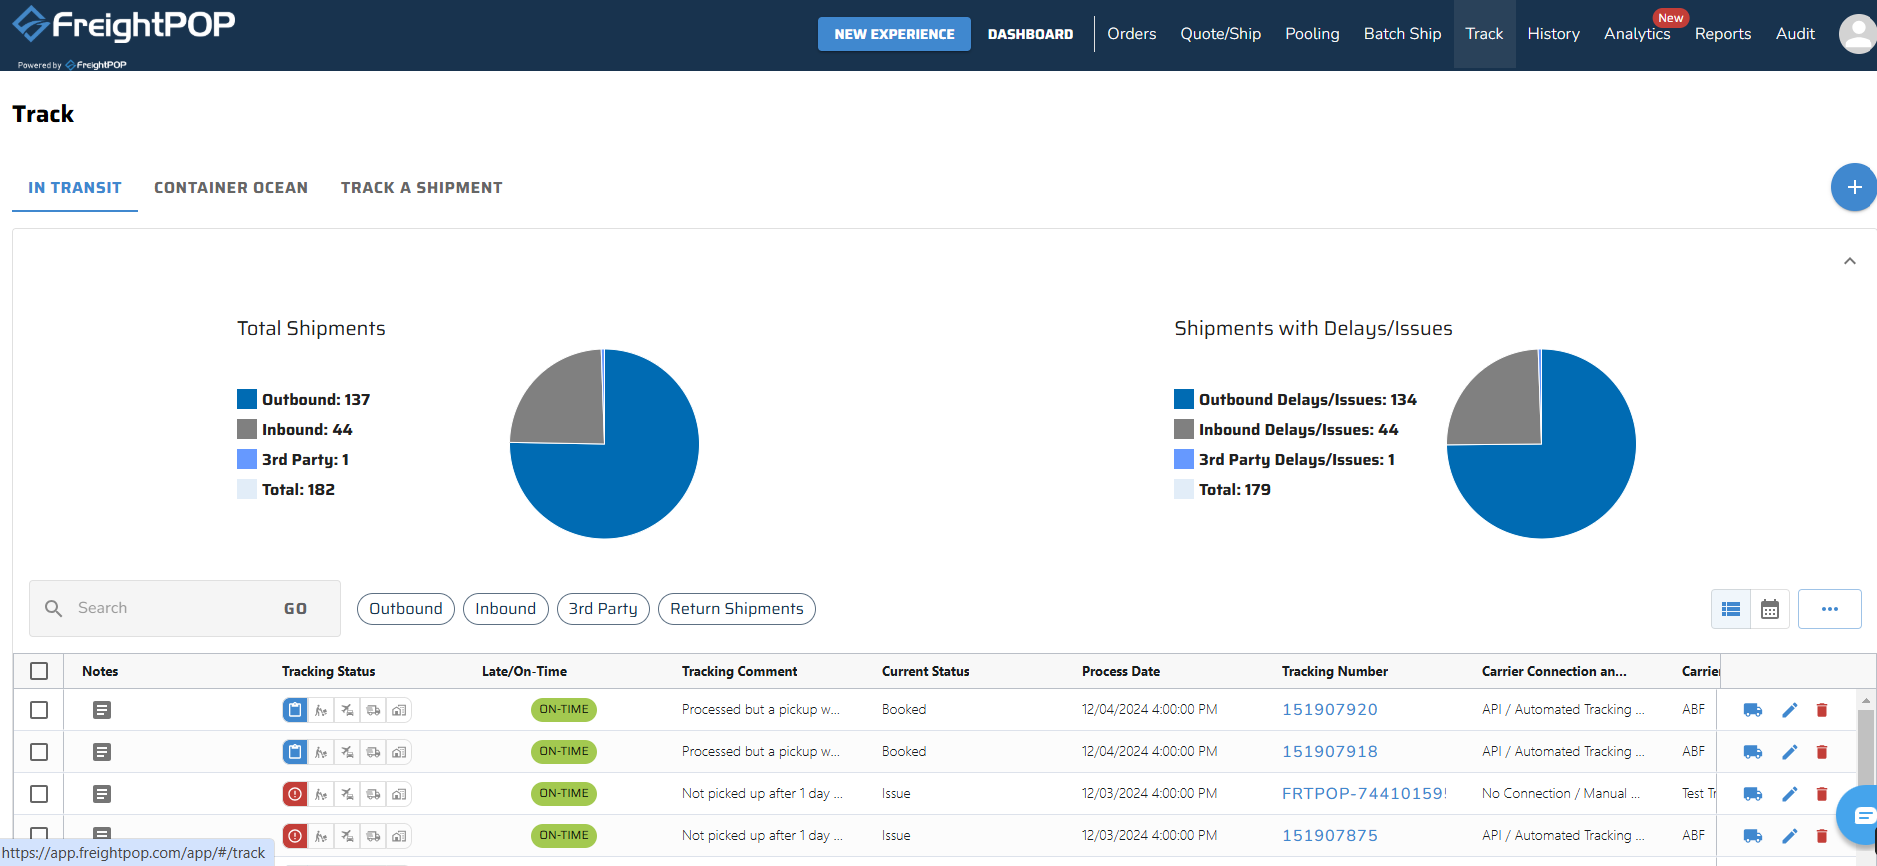1877x866 pixels.
Task: Open the Container Ocean tab
Action: pos(231,188)
